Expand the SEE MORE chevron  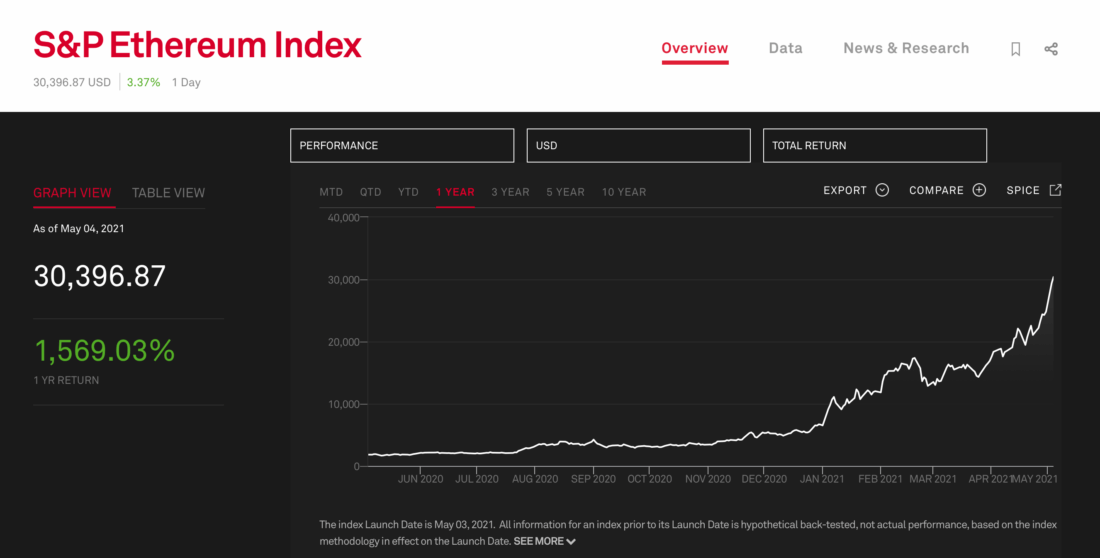[x=571, y=541]
